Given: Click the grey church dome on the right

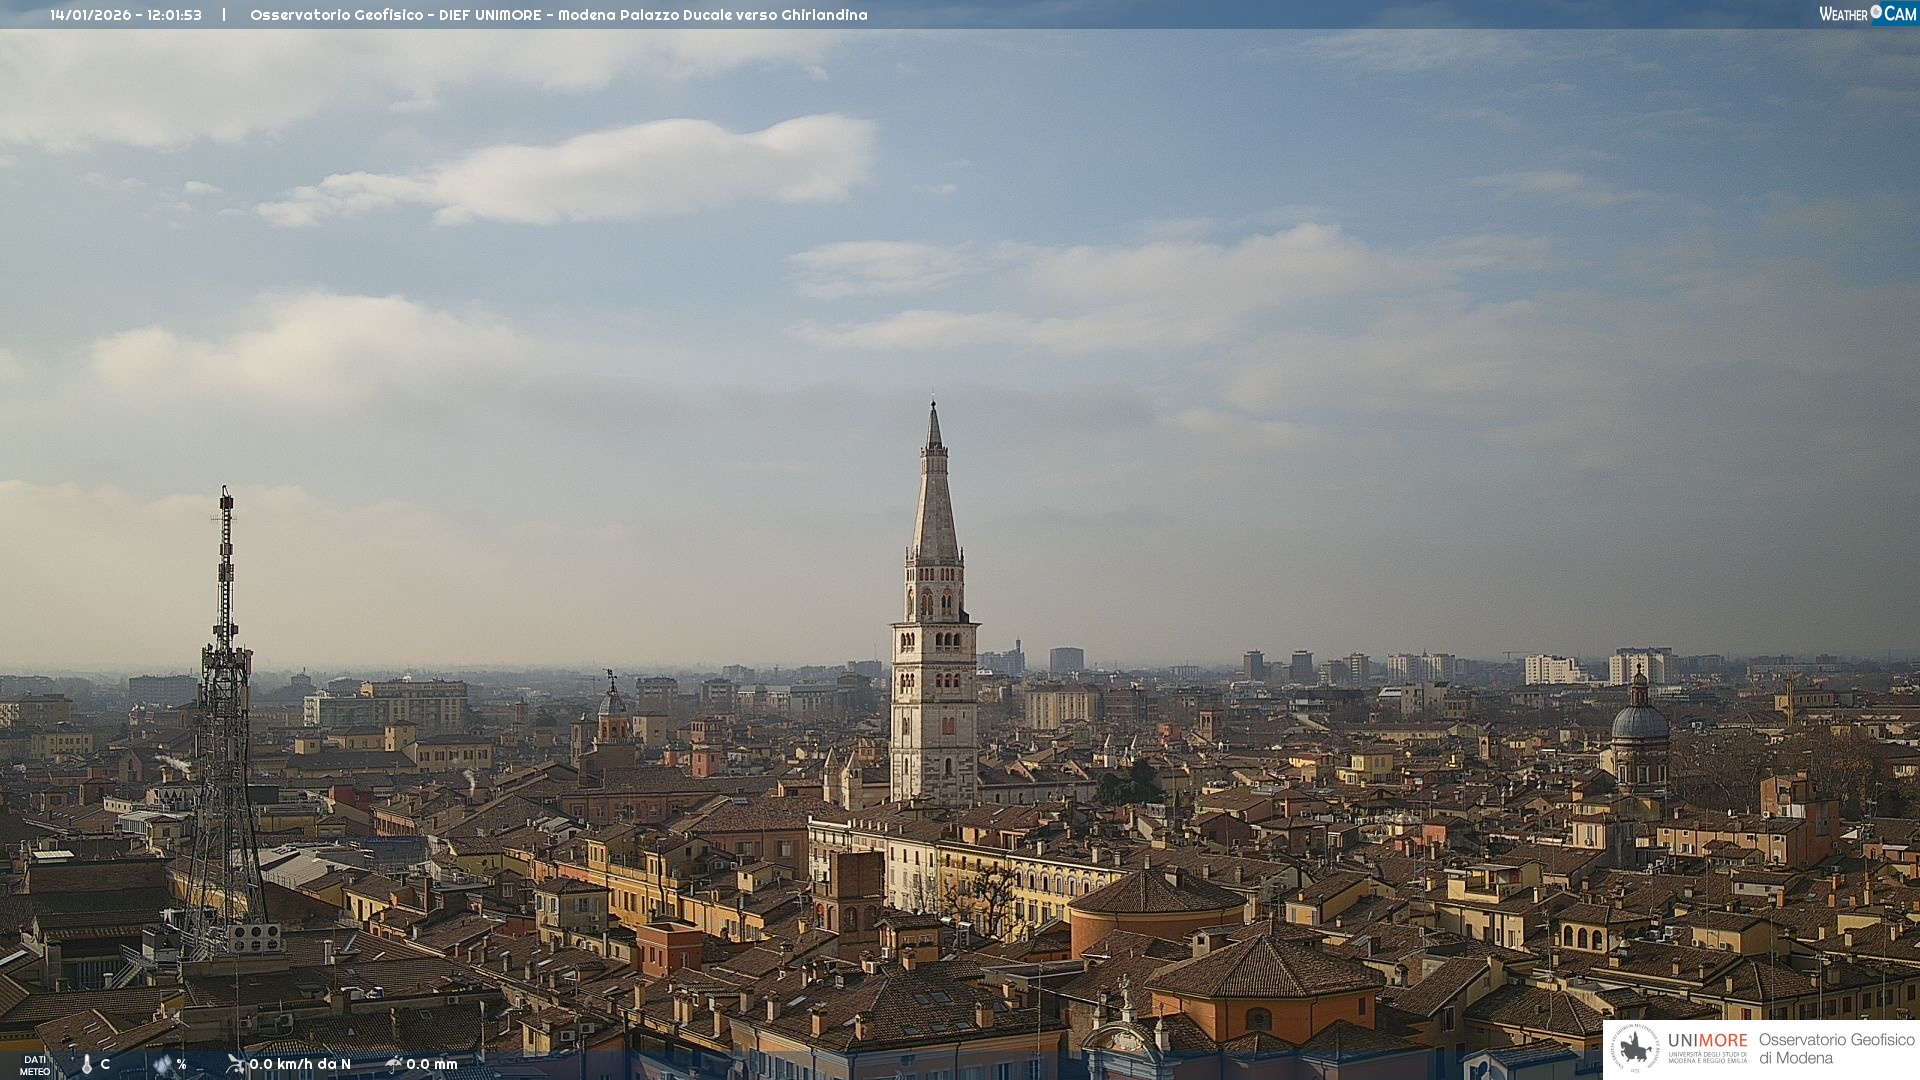Looking at the screenshot, I should pyautogui.click(x=1640, y=720).
